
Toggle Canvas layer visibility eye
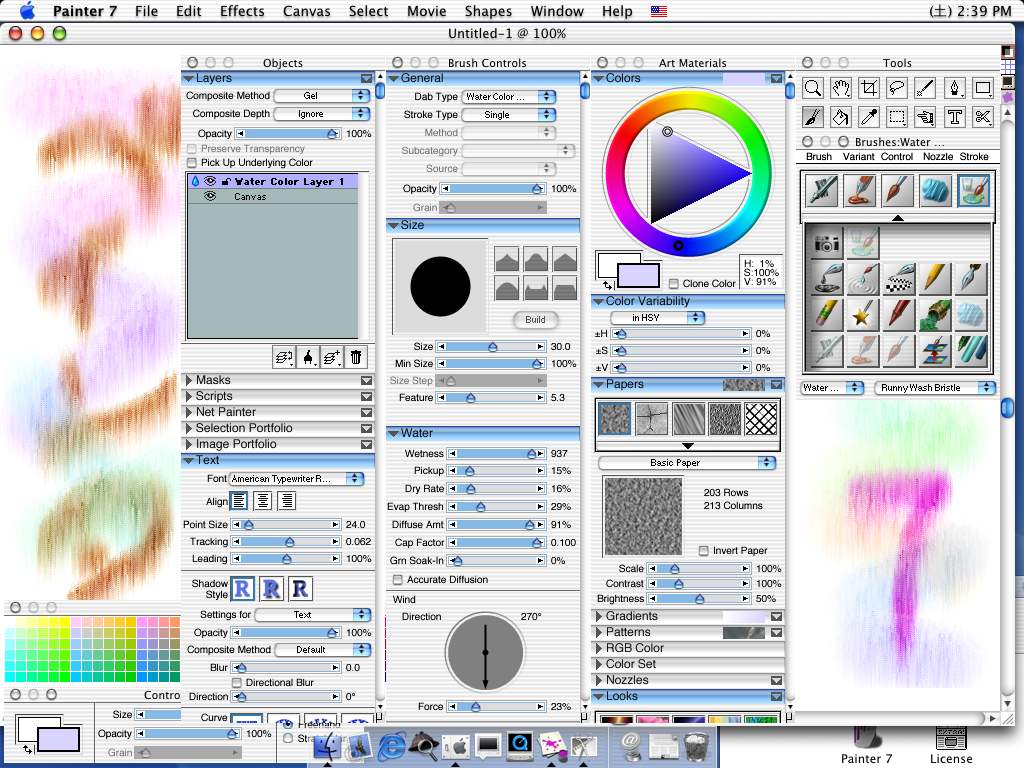point(209,196)
